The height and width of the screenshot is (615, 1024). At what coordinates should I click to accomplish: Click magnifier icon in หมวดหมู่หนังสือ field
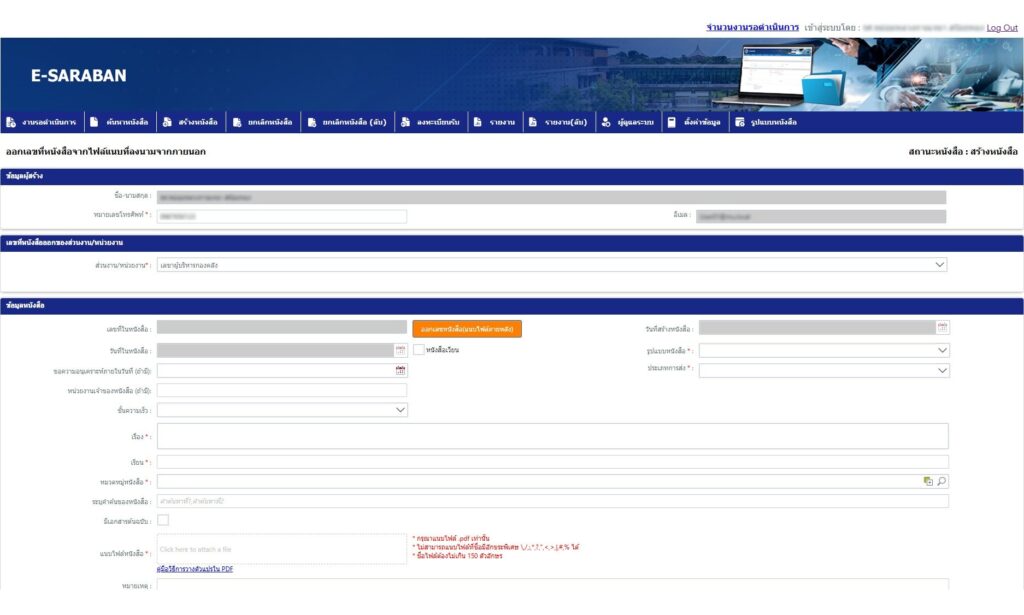coord(941,481)
